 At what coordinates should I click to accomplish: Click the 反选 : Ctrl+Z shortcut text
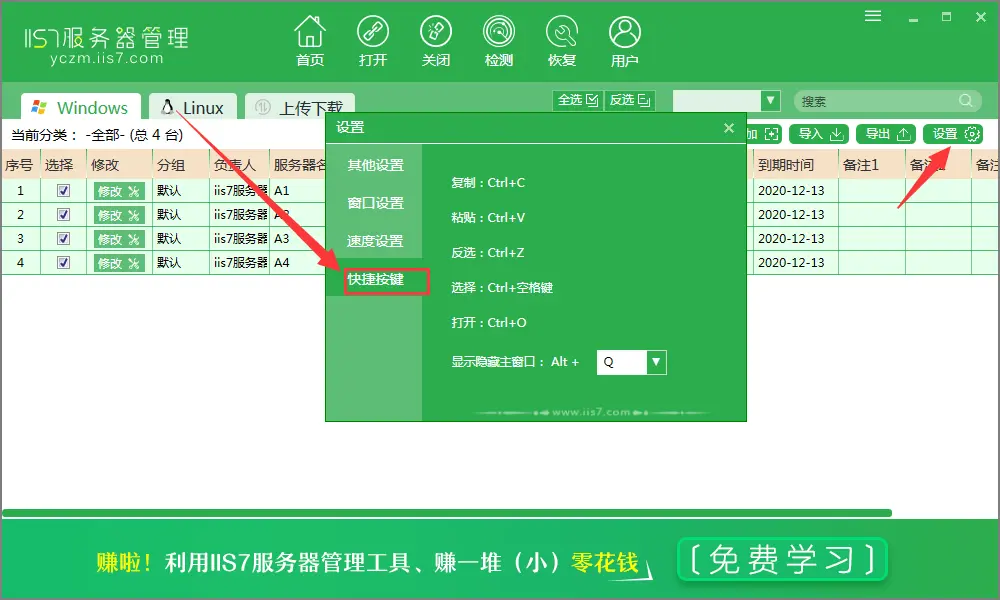coord(487,253)
